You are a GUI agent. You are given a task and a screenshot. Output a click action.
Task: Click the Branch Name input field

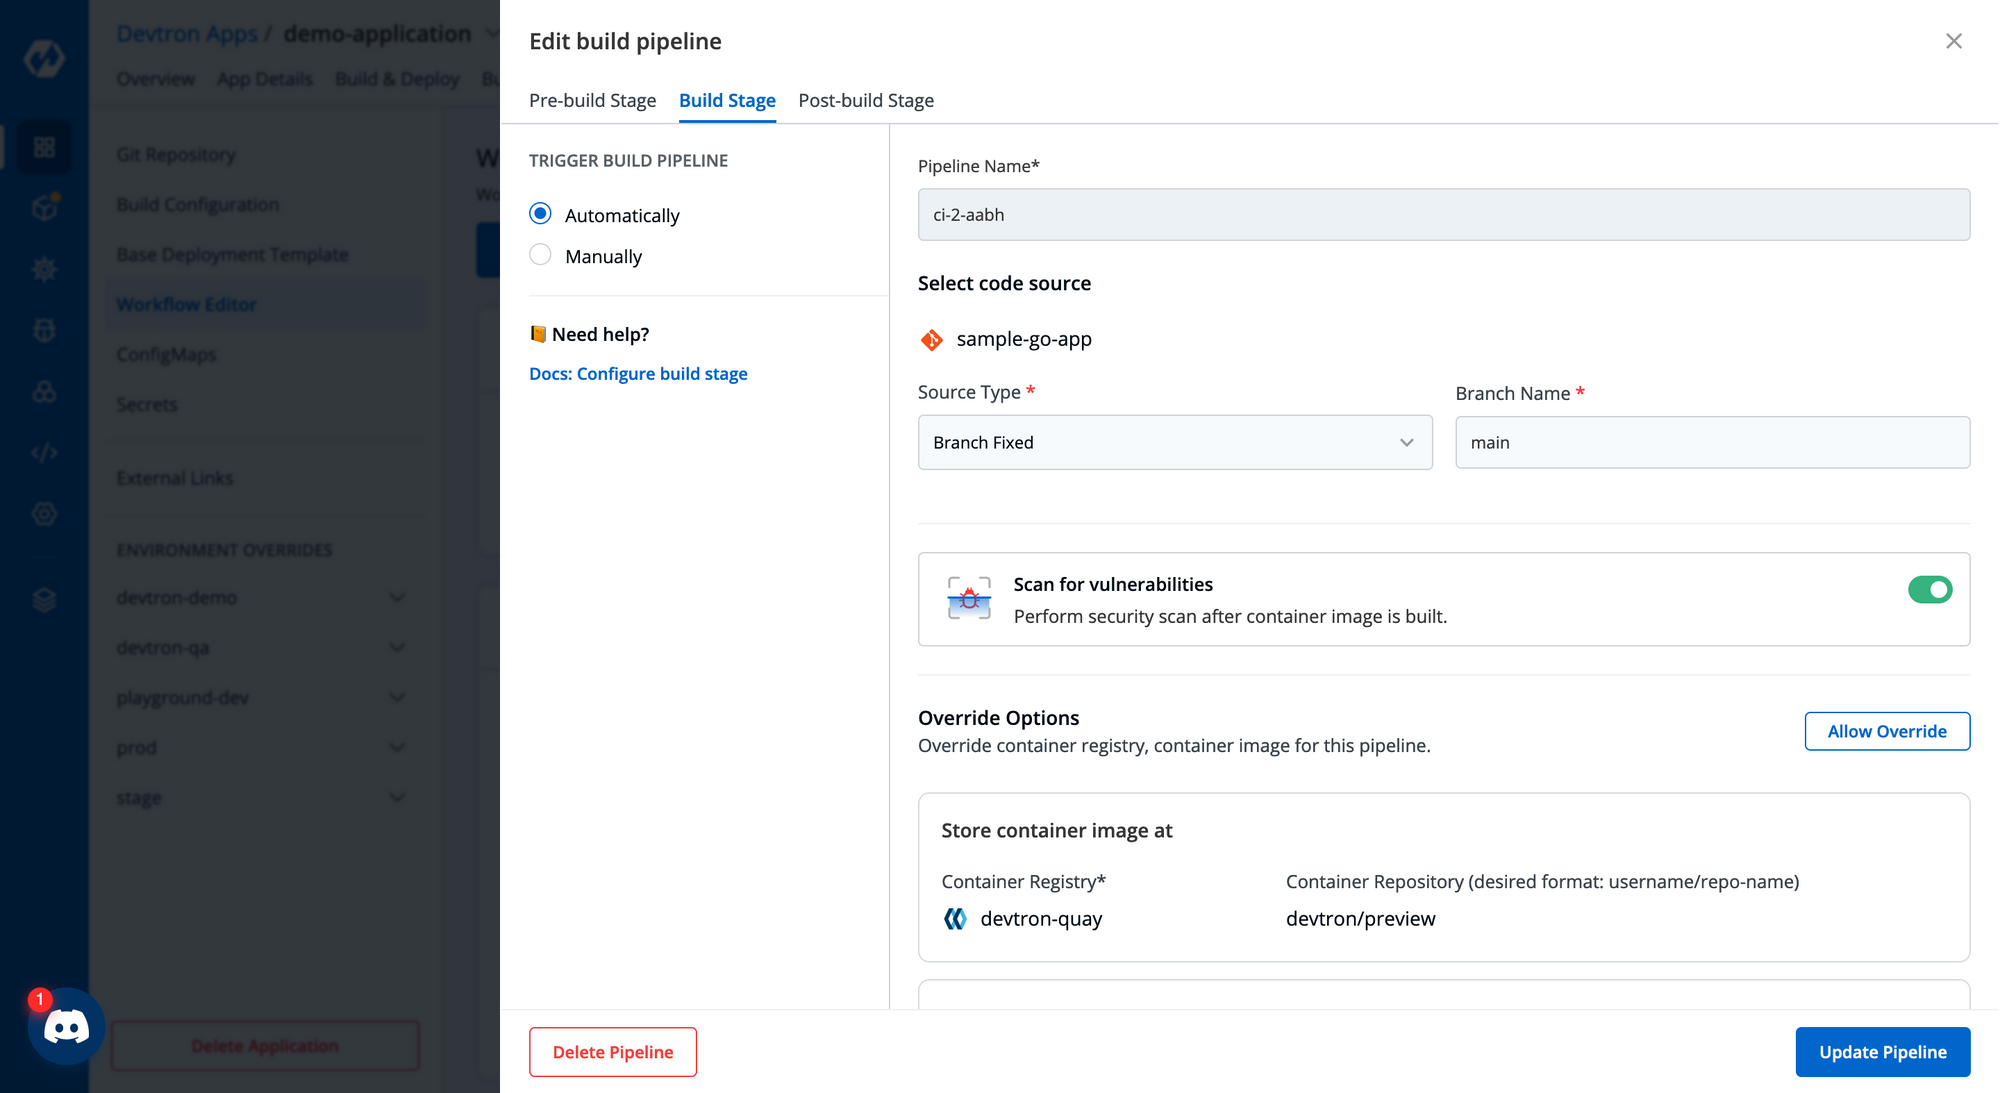click(1712, 443)
